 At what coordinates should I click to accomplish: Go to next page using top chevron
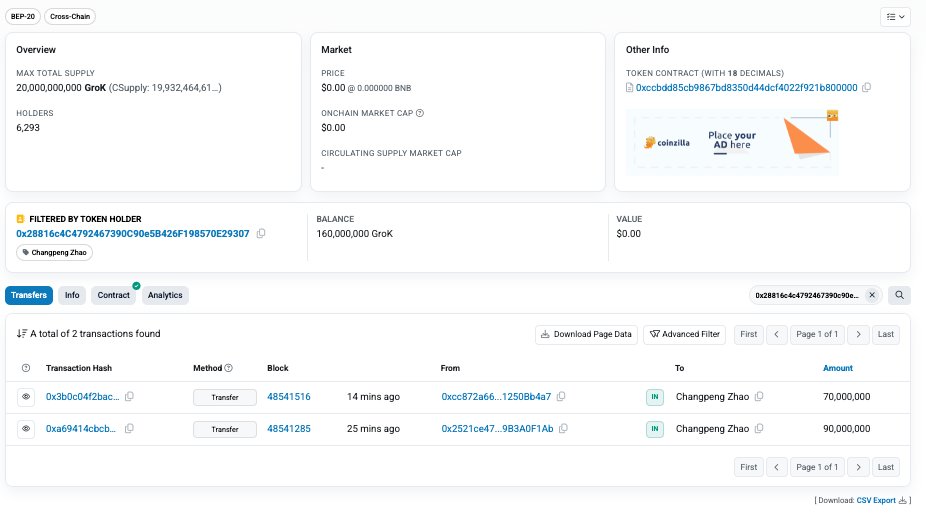[x=857, y=334]
